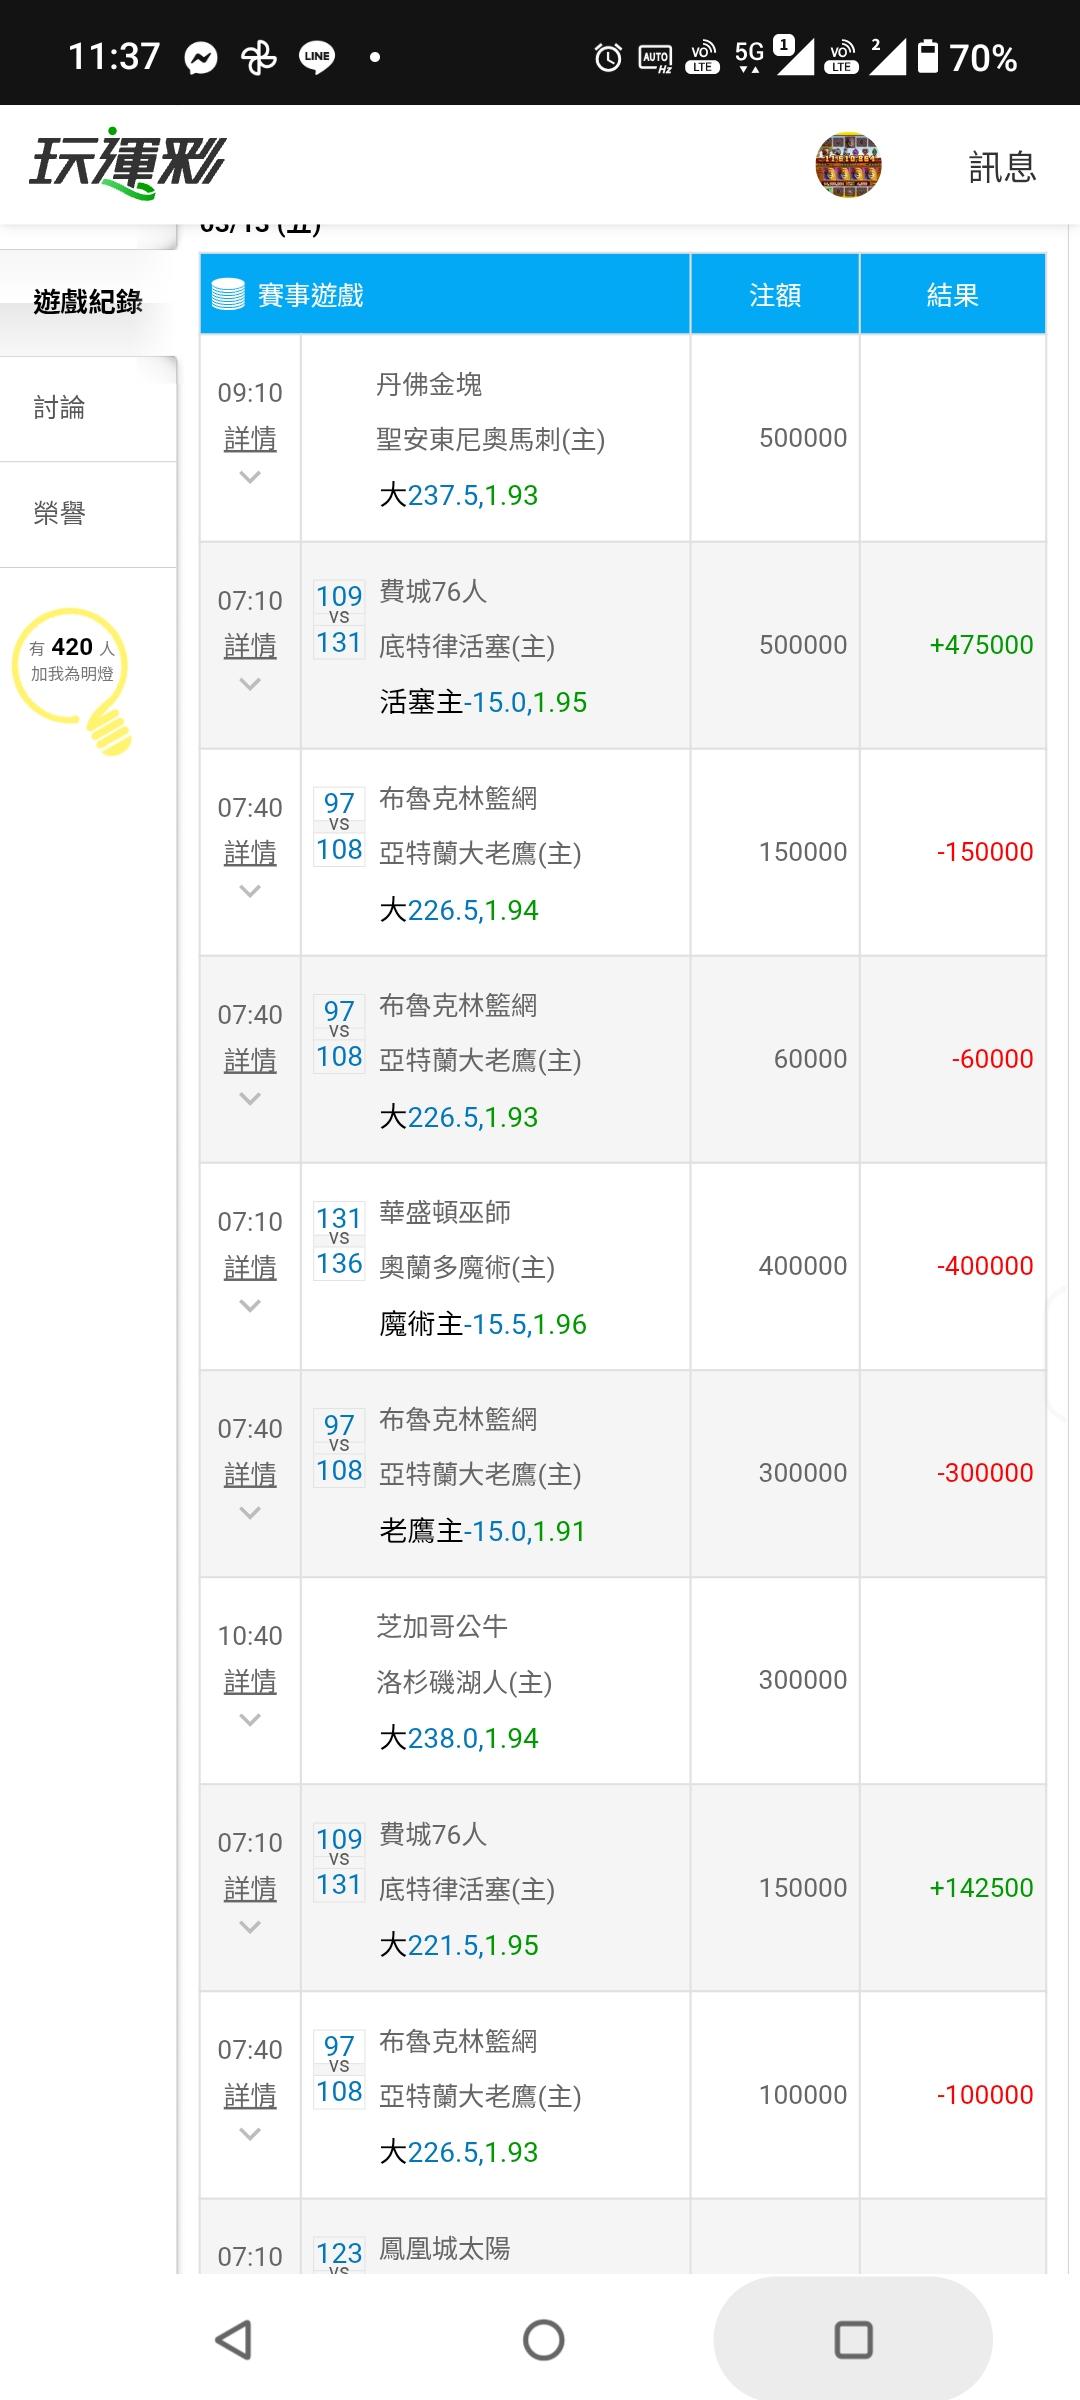This screenshot has height=2400, width=1080.
Task: Open 訊息 messages
Action: [x=1001, y=167]
